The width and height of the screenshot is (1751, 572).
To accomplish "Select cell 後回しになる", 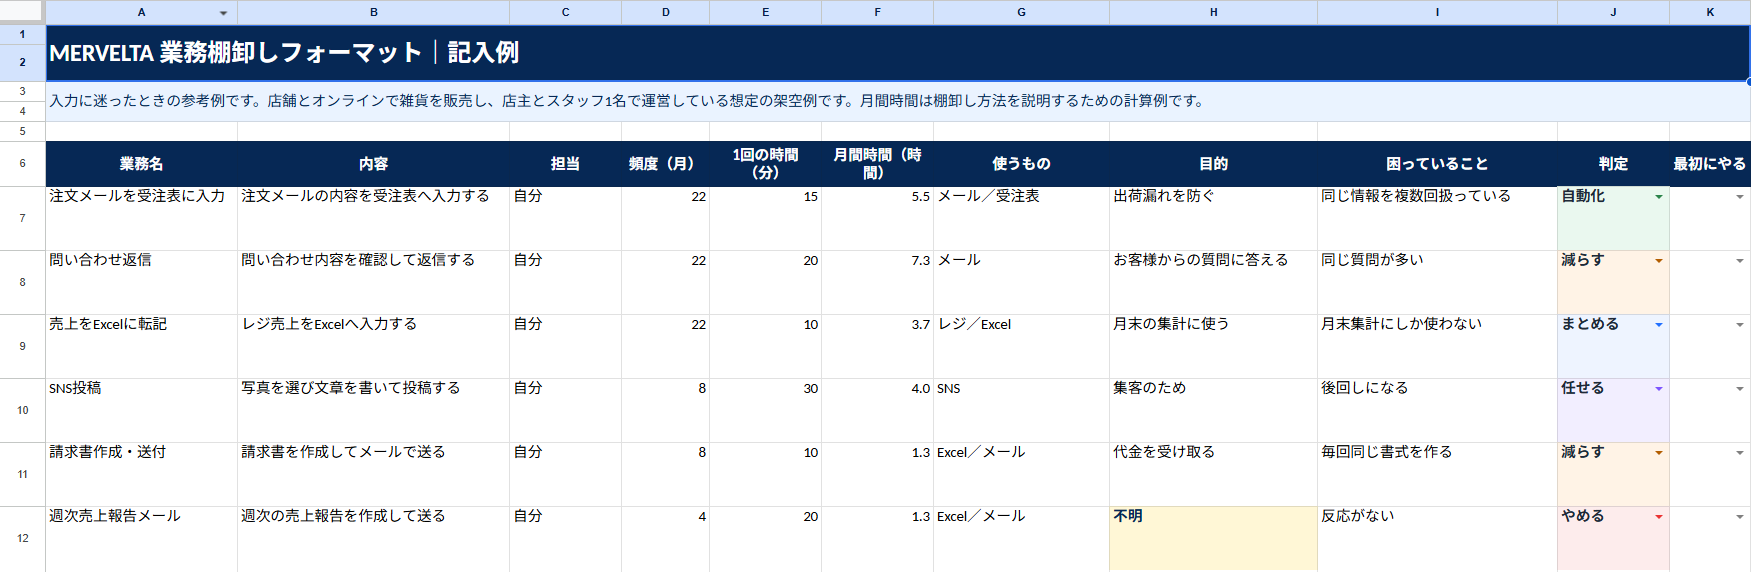I will coord(1437,410).
